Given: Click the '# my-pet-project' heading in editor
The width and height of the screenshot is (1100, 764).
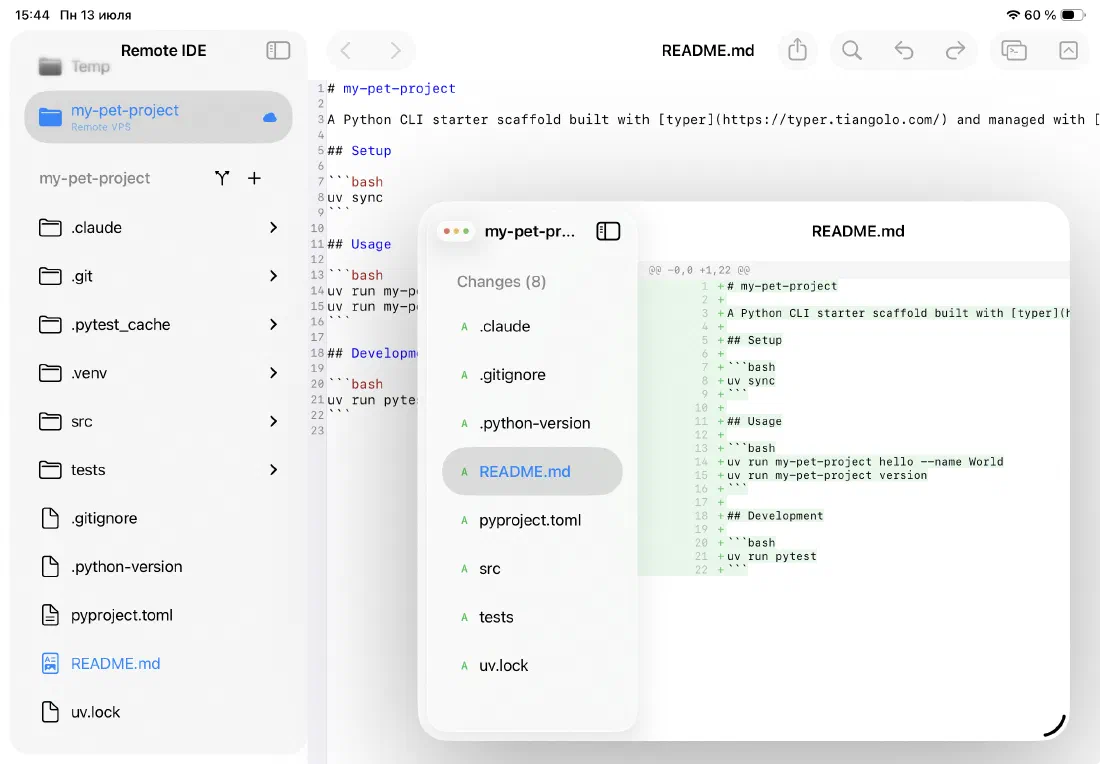Looking at the screenshot, I should [391, 88].
